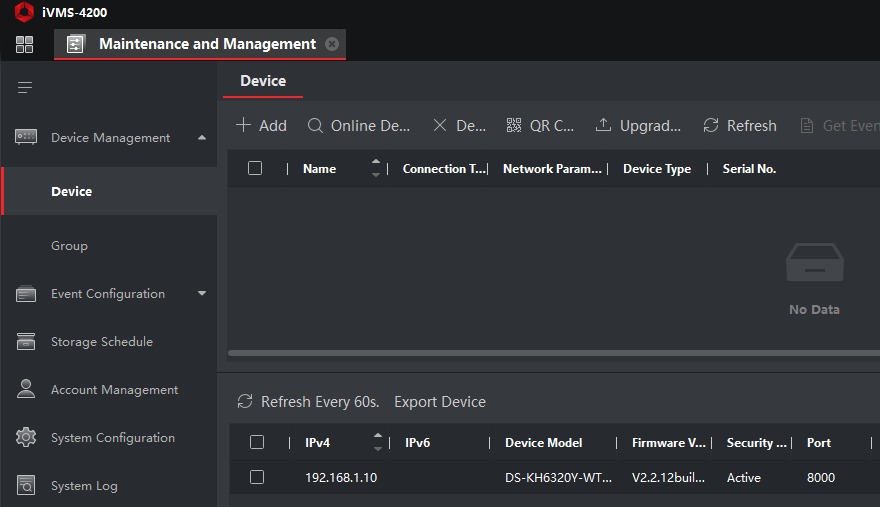This screenshot has height=507, width=880.
Task: Tick the select-all checkbox in online device header
Action: [x=257, y=442]
